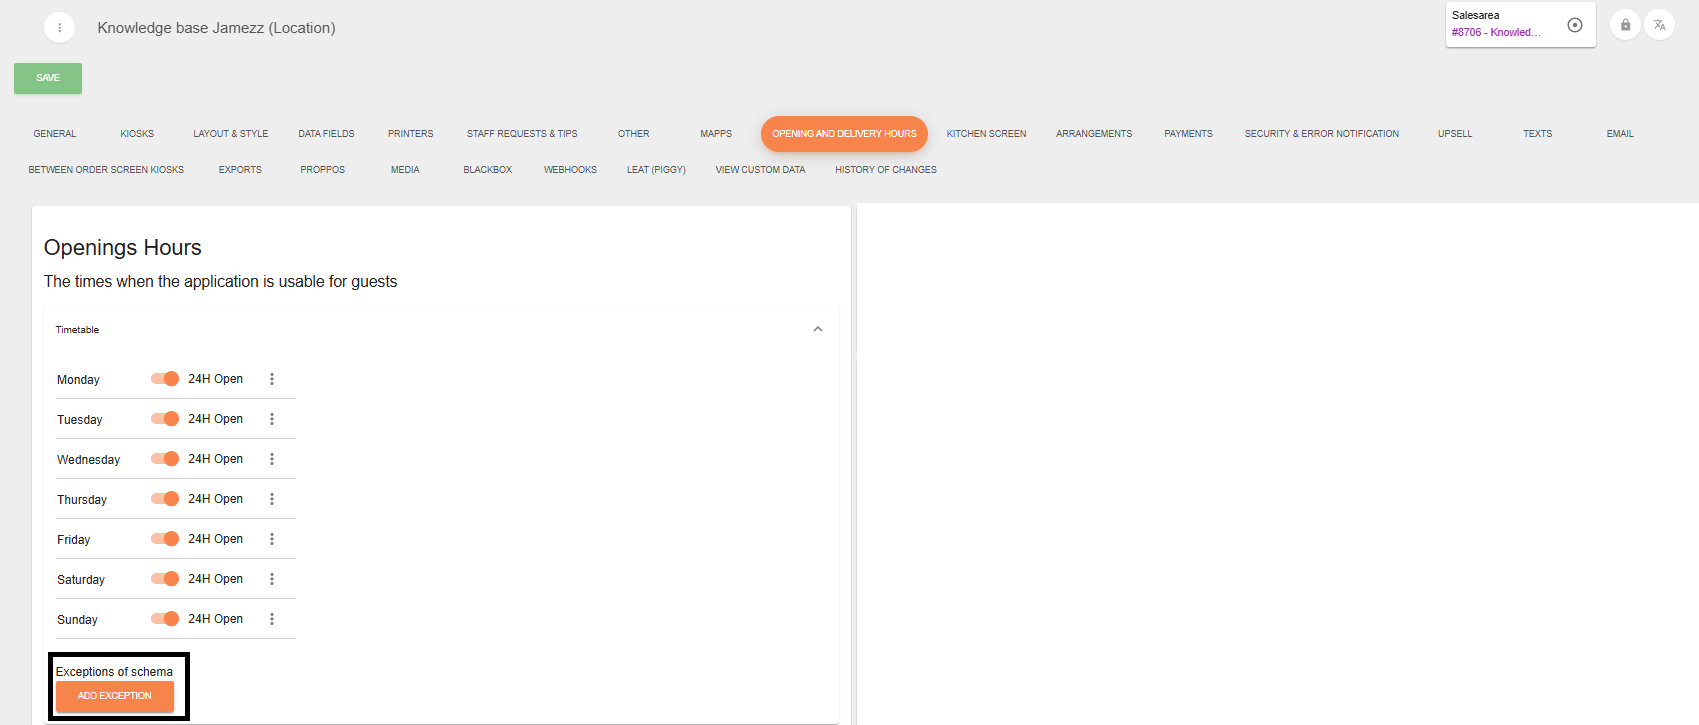Open the three-dot menu beside the page title
The image size is (1699, 725).
(59, 28)
